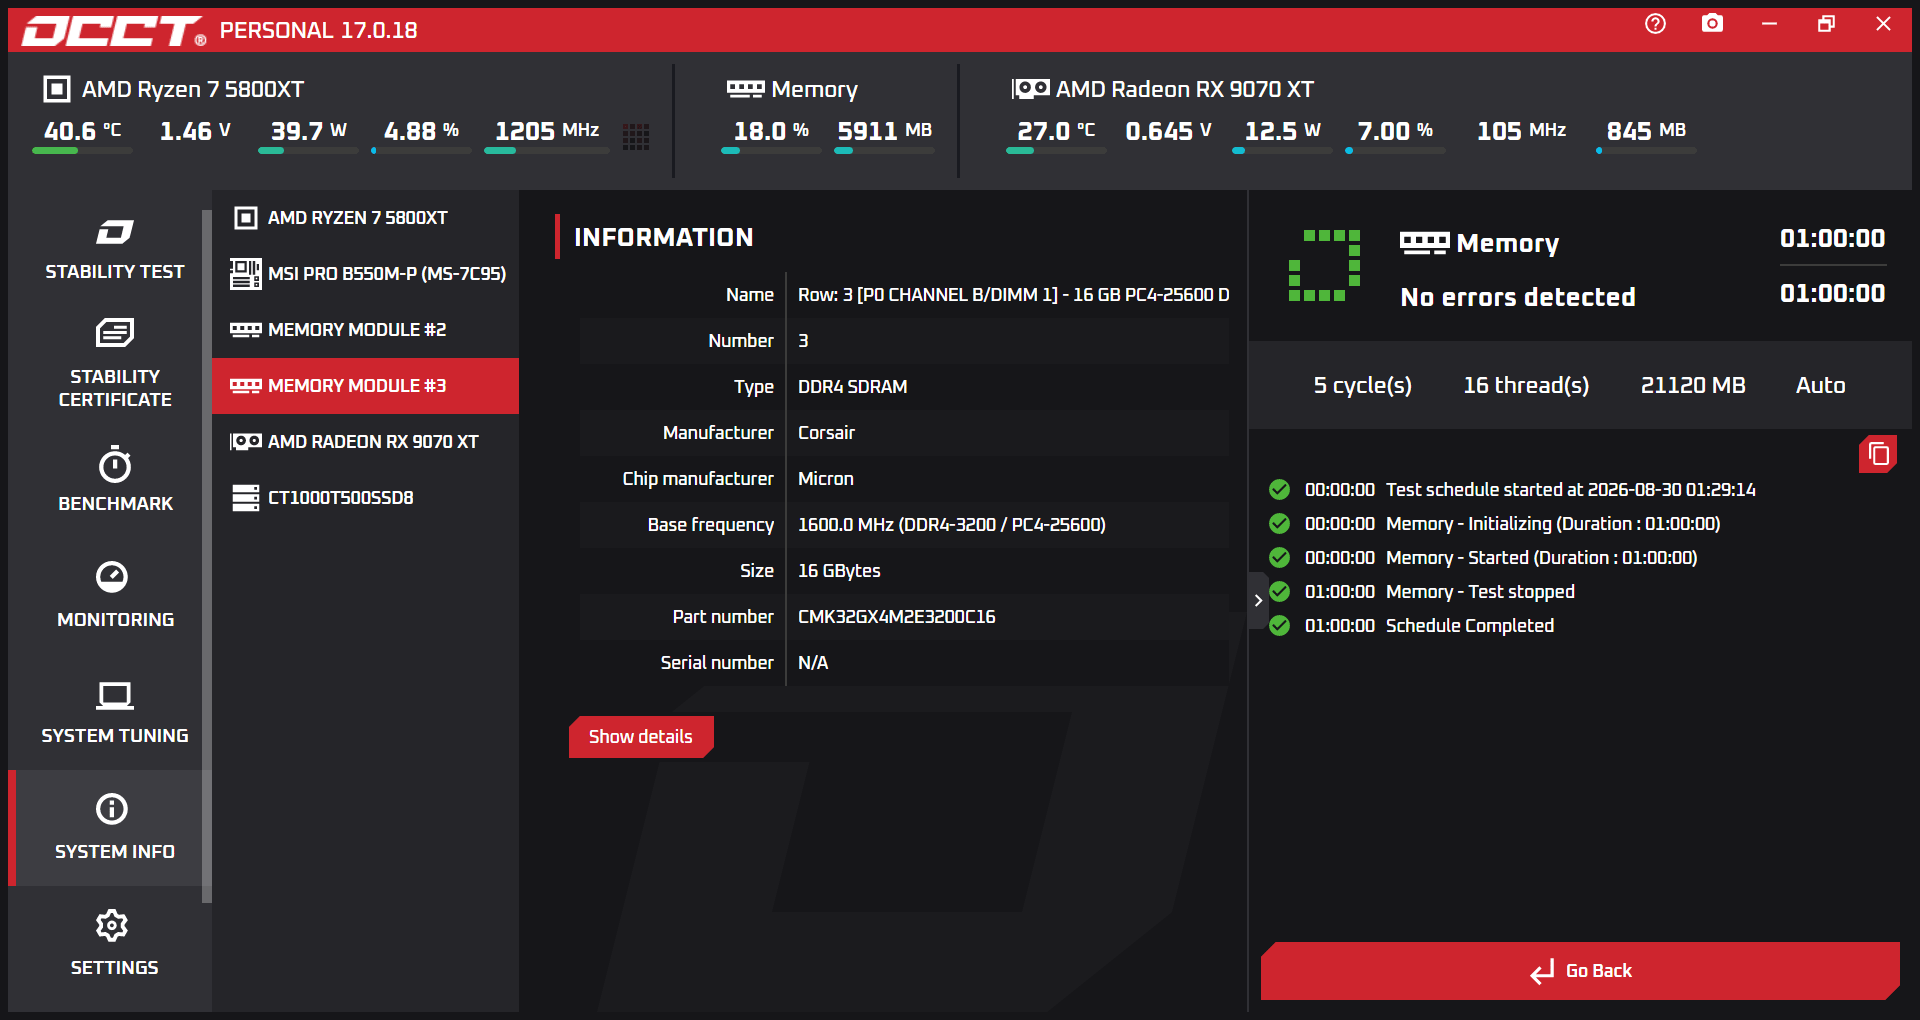Viewport: 1920px width, 1020px height.
Task: Click the Serial number value N/A
Action: (813, 663)
